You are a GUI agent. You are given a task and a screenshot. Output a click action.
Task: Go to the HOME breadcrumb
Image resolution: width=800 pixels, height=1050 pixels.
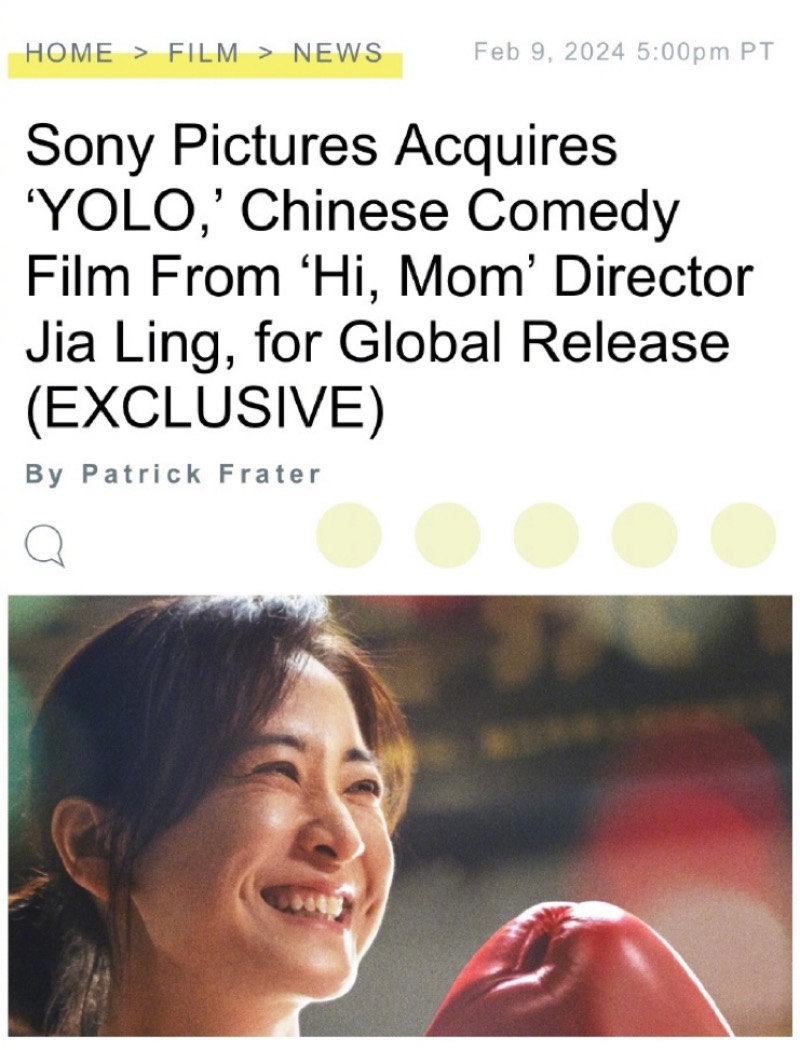(x=69, y=52)
